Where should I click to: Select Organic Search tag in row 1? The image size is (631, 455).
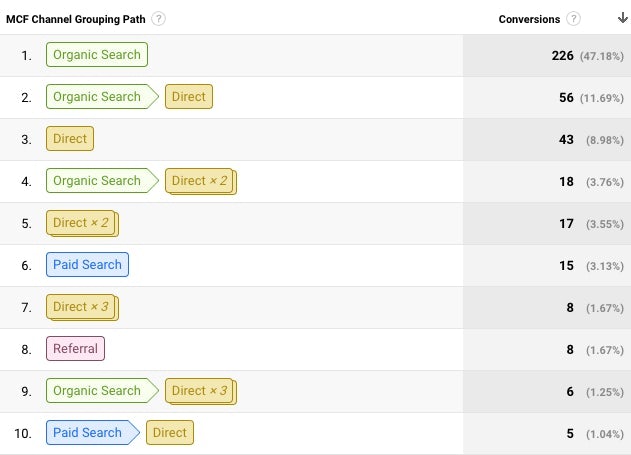coord(96,55)
